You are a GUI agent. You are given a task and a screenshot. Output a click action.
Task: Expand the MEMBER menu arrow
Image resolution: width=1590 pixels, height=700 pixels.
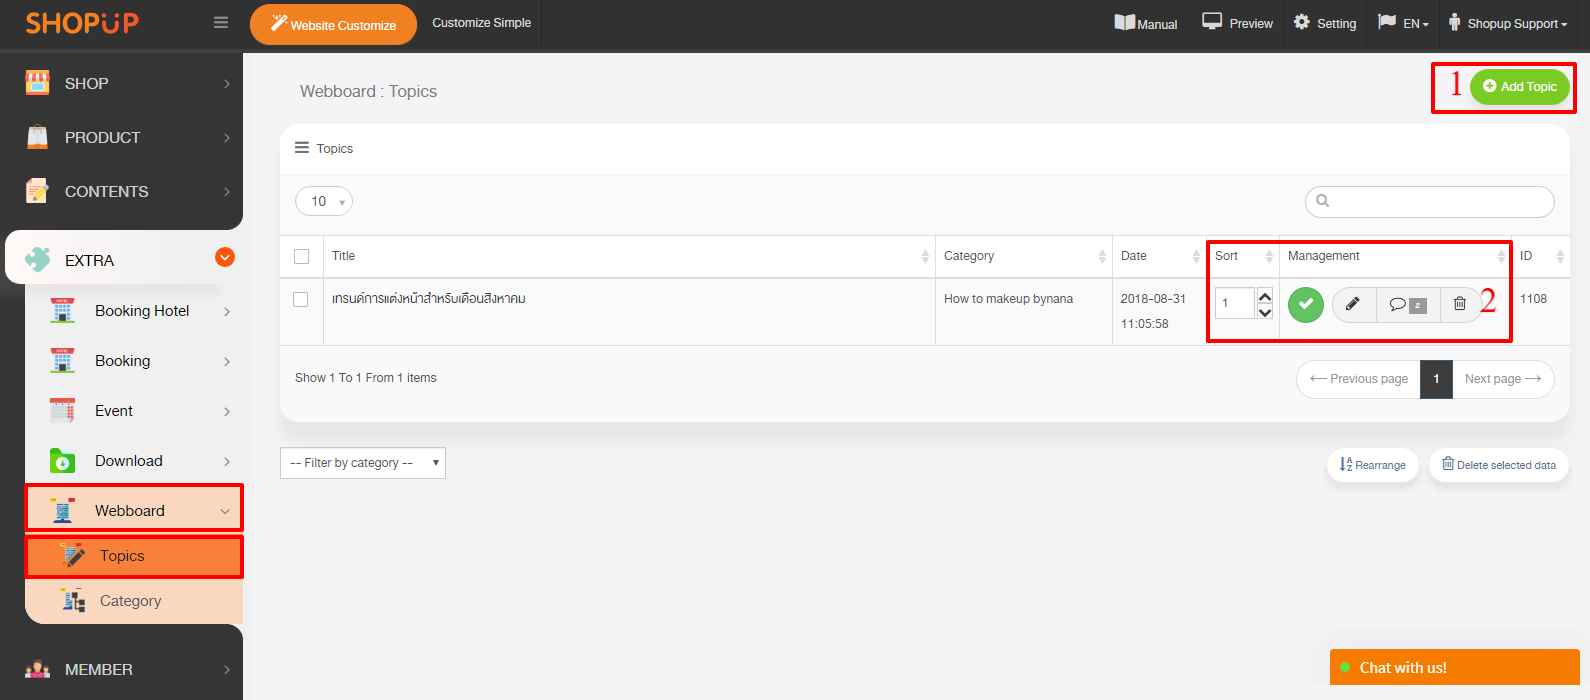227,670
